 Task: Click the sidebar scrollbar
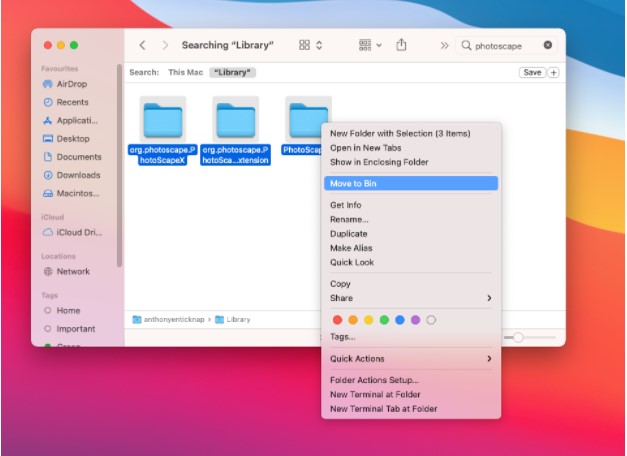(119, 166)
